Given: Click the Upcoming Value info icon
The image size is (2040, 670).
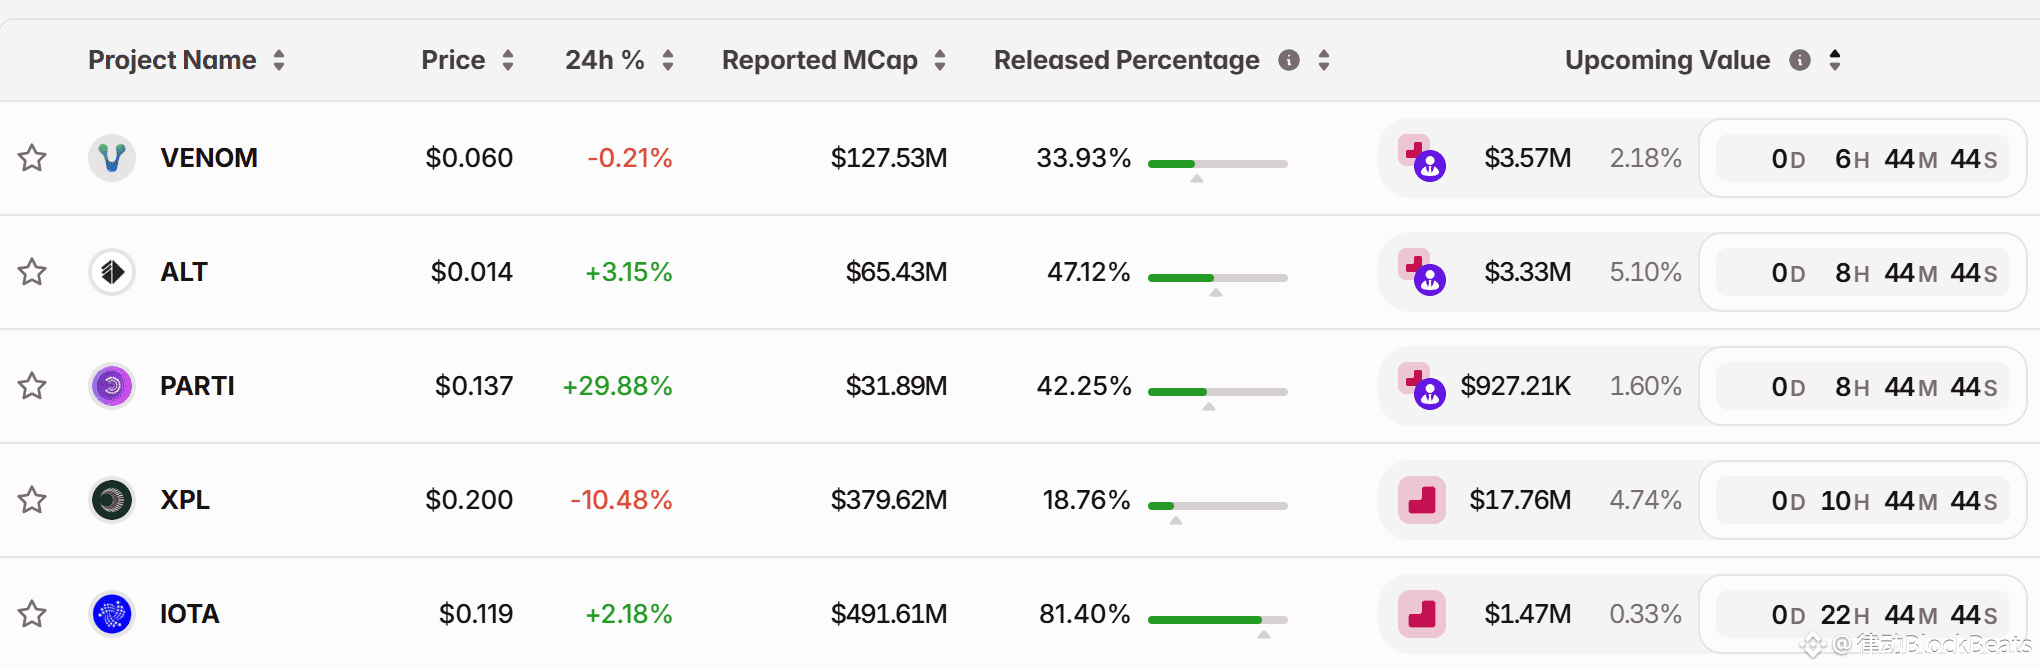Looking at the screenshot, I should coord(1800,60).
